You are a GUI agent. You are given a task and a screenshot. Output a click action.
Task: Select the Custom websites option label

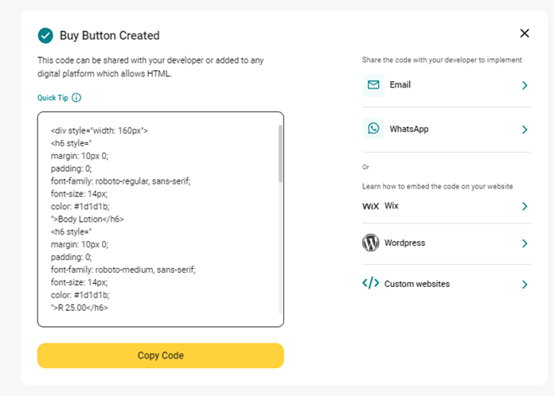[417, 284]
